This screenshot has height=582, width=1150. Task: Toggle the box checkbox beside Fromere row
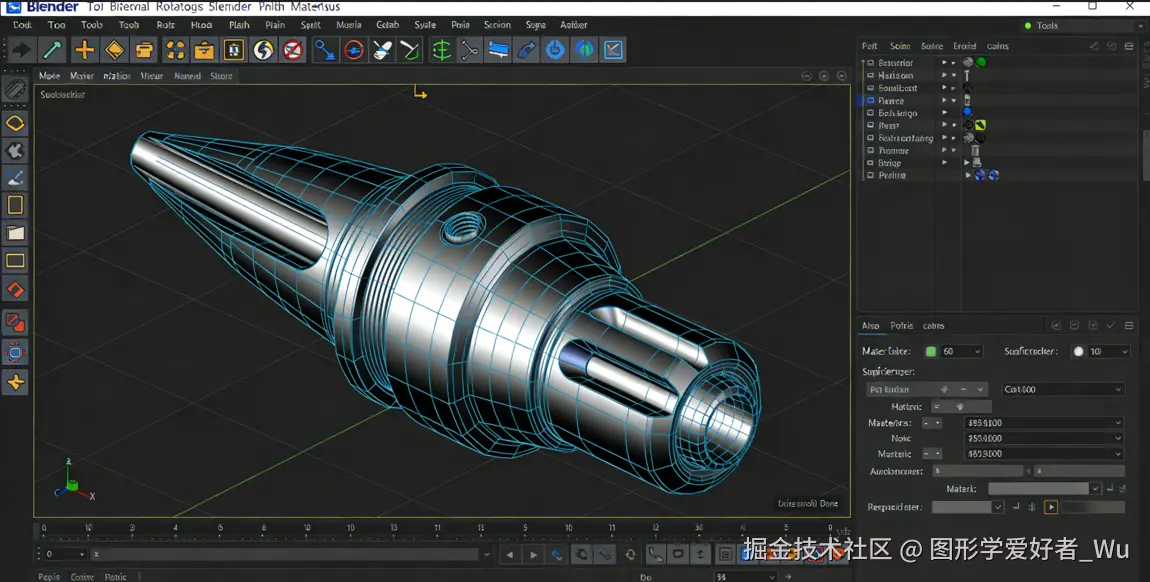pos(871,150)
